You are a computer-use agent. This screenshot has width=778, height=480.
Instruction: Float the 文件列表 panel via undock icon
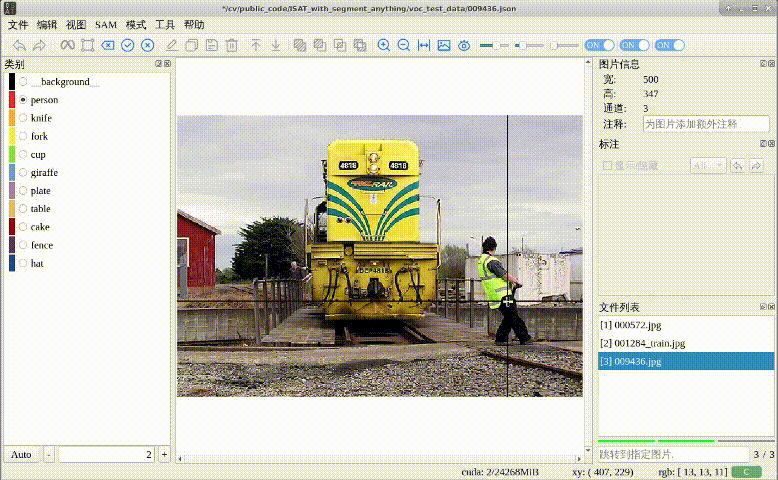(x=763, y=307)
